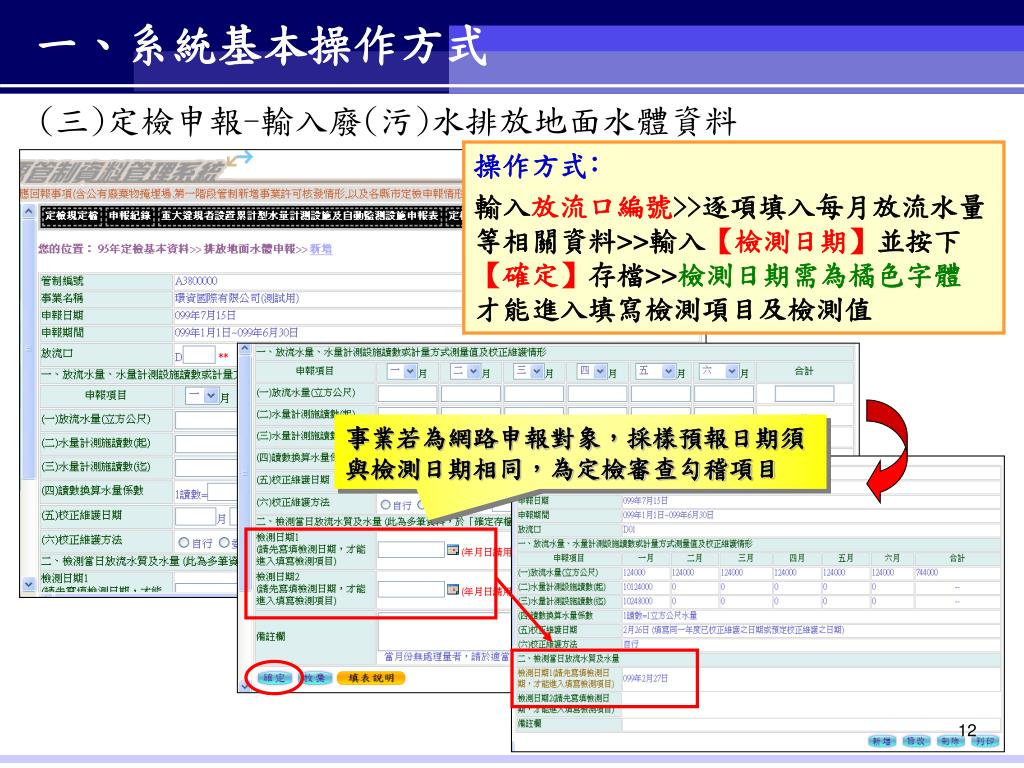
Task: Click the 放流口 number input field
Action: [199, 355]
